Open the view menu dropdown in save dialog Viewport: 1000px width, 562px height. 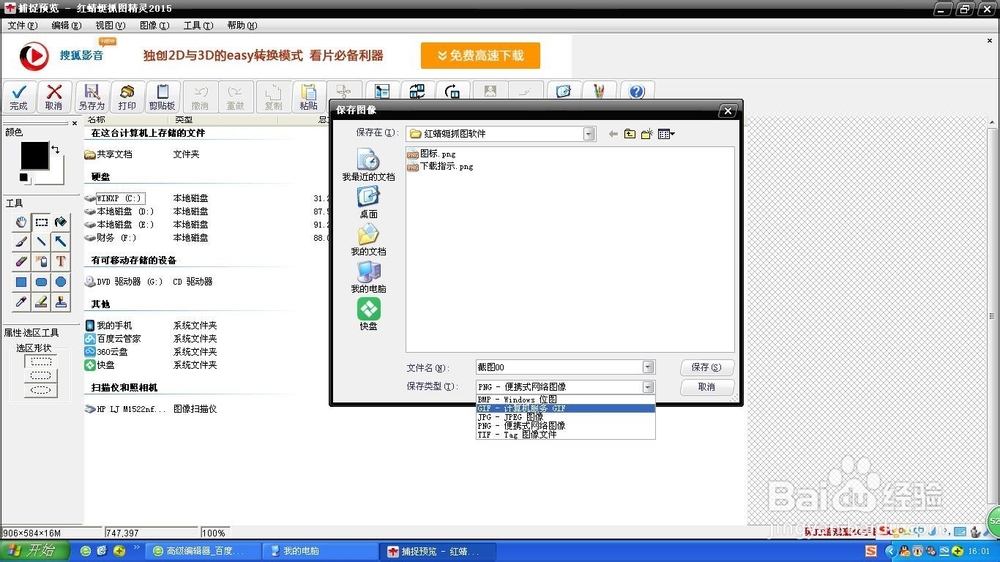coord(666,134)
